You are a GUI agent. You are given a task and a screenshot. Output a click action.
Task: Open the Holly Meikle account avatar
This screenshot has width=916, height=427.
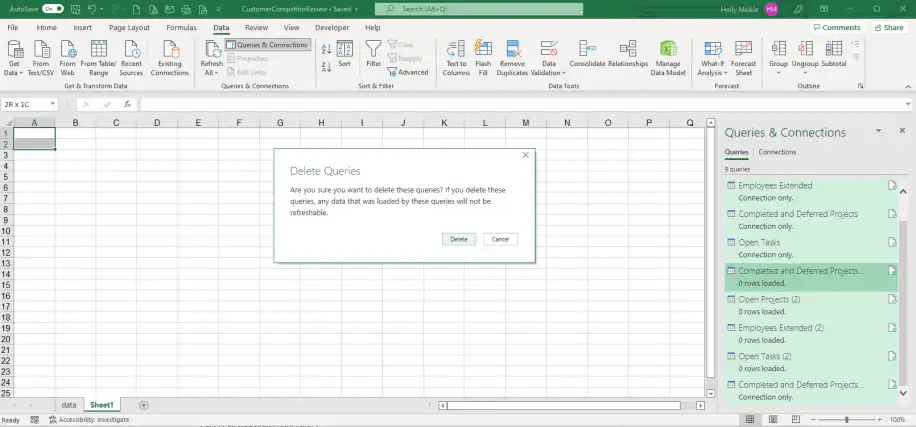[x=771, y=9]
